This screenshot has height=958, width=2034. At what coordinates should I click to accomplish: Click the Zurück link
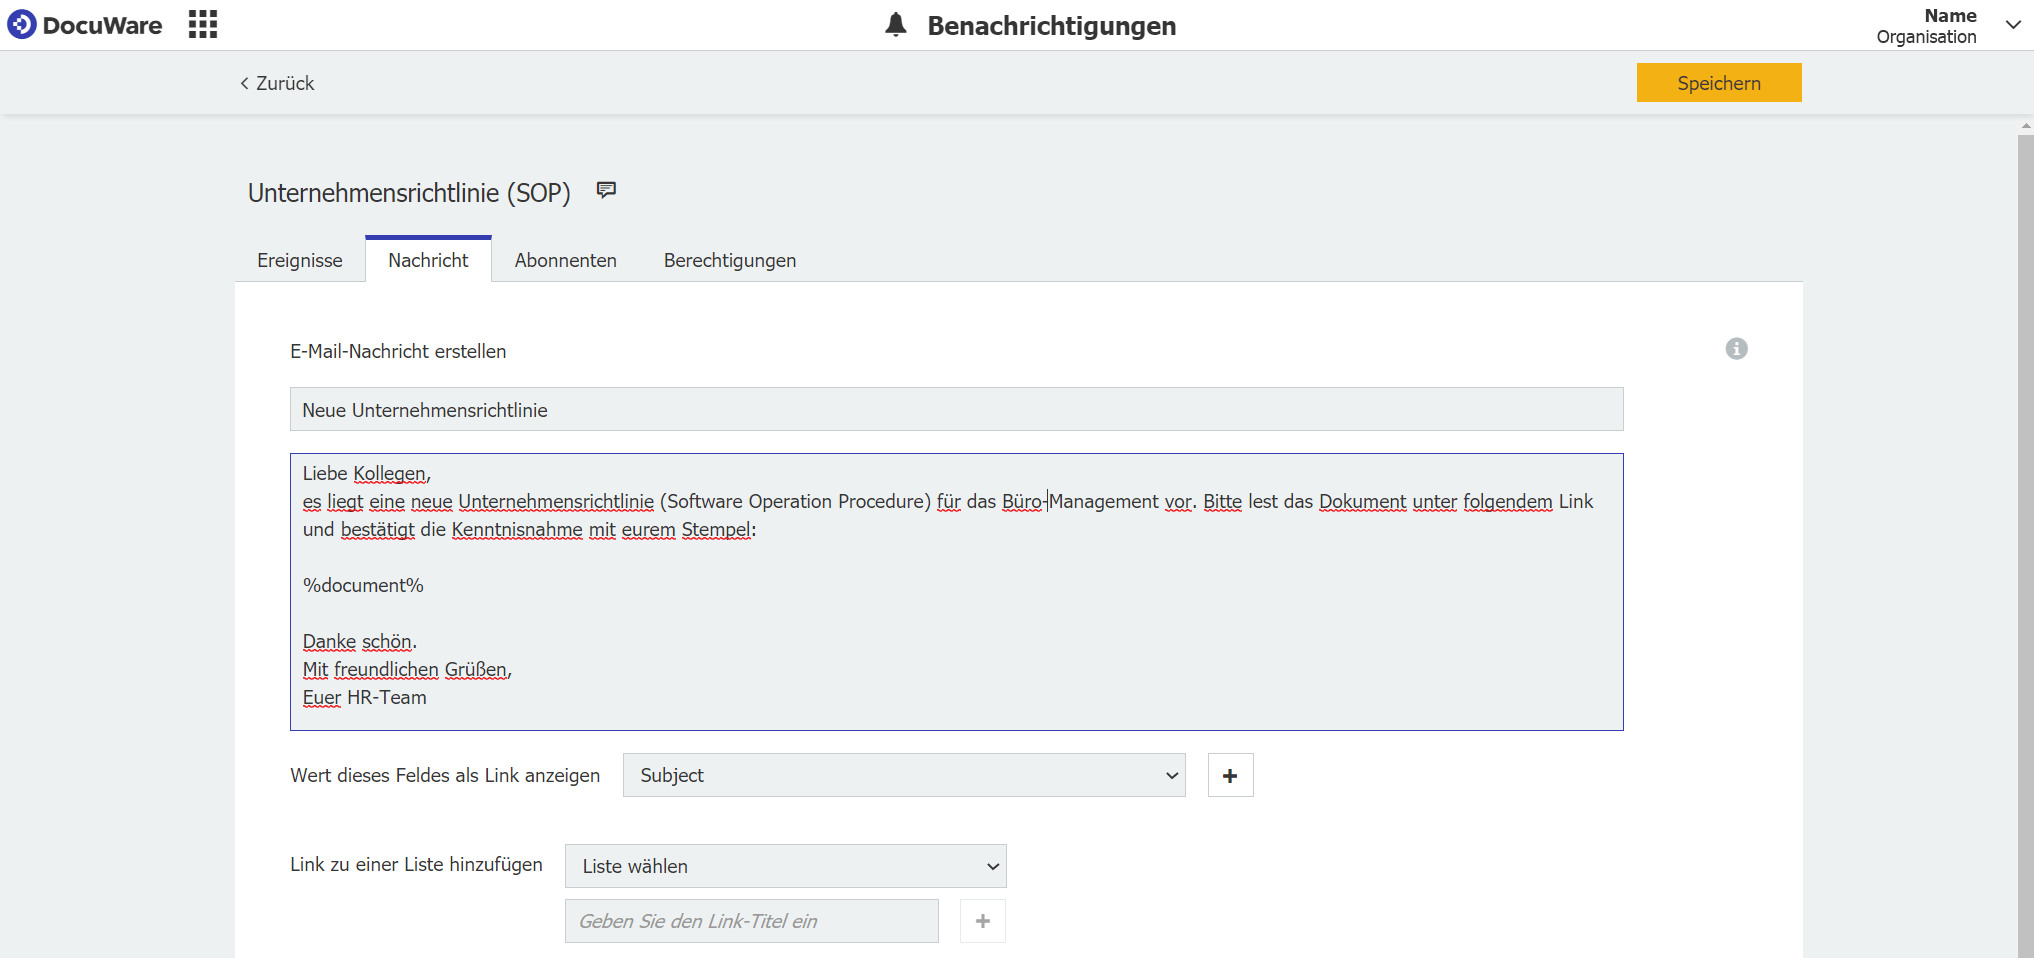(x=284, y=83)
